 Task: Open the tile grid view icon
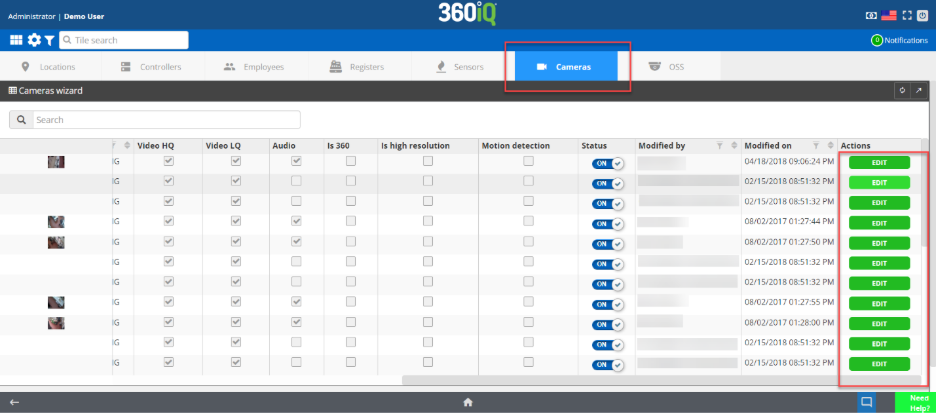(x=16, y=40)
